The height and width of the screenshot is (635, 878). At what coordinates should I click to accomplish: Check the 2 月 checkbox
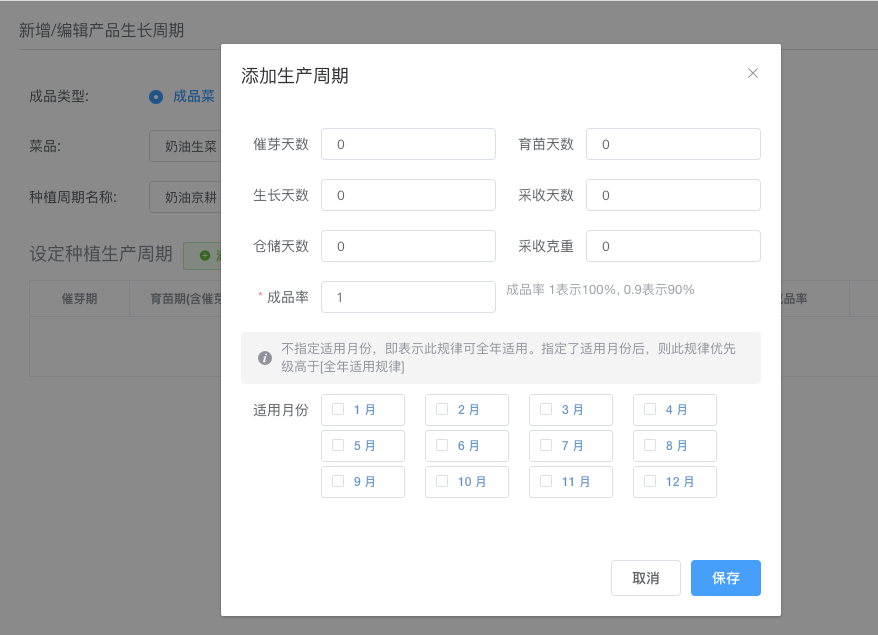click(442, 409)
